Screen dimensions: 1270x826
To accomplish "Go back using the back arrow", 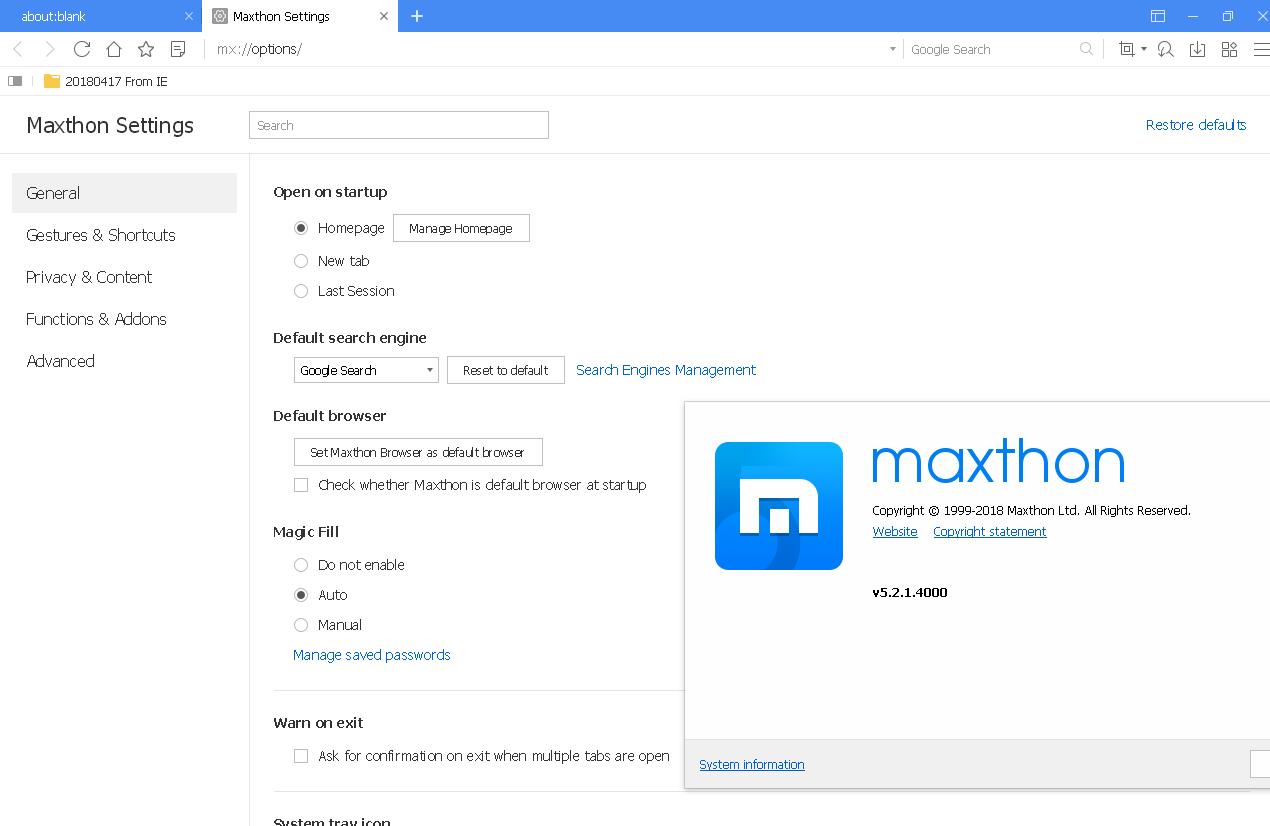I will tap(18, 49).
